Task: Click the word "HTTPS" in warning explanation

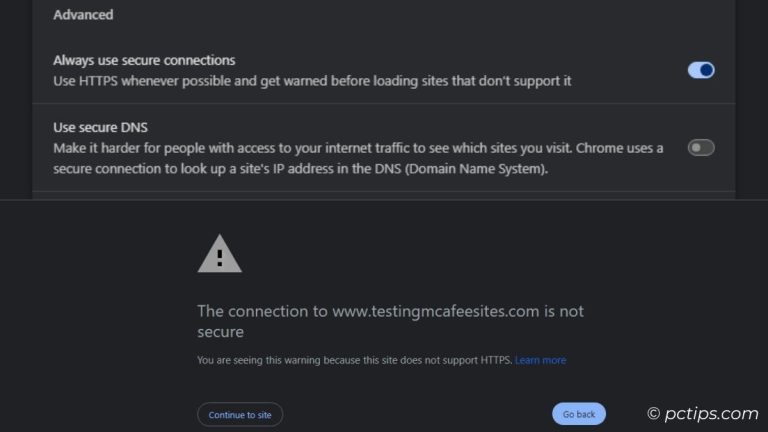Action: point(495,360)
